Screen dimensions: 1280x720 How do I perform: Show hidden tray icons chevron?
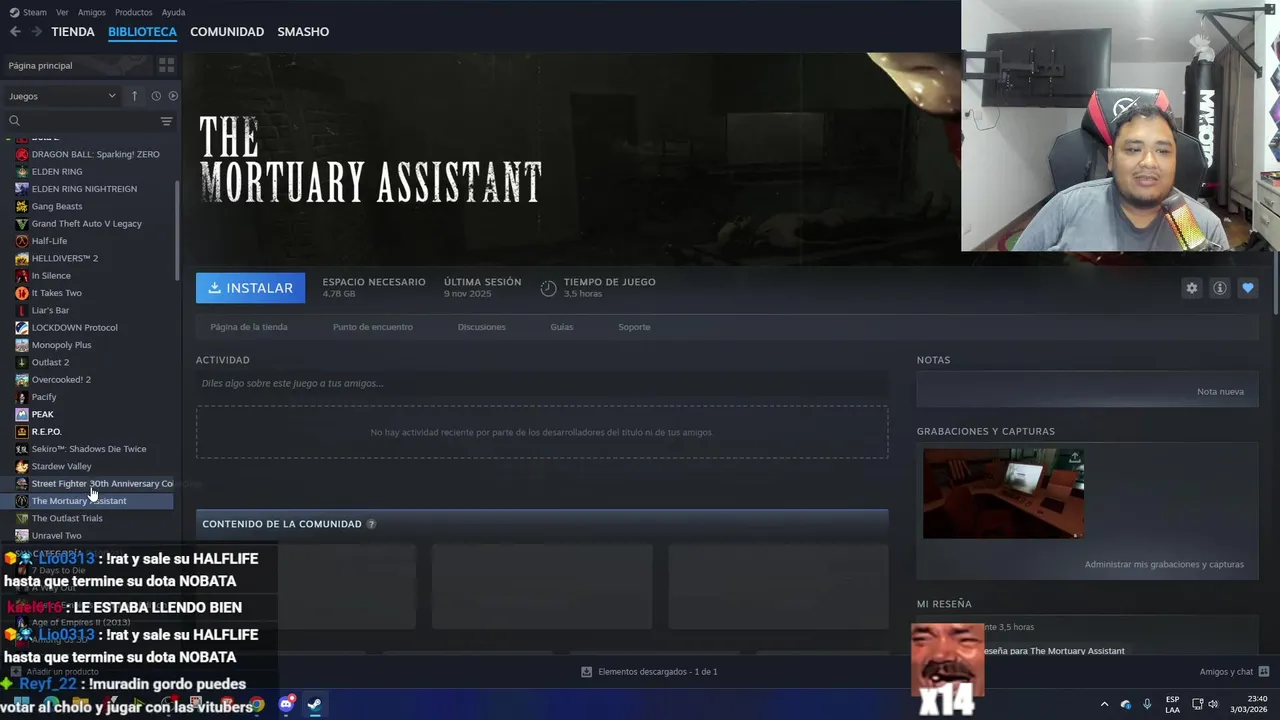[1104, 704]
